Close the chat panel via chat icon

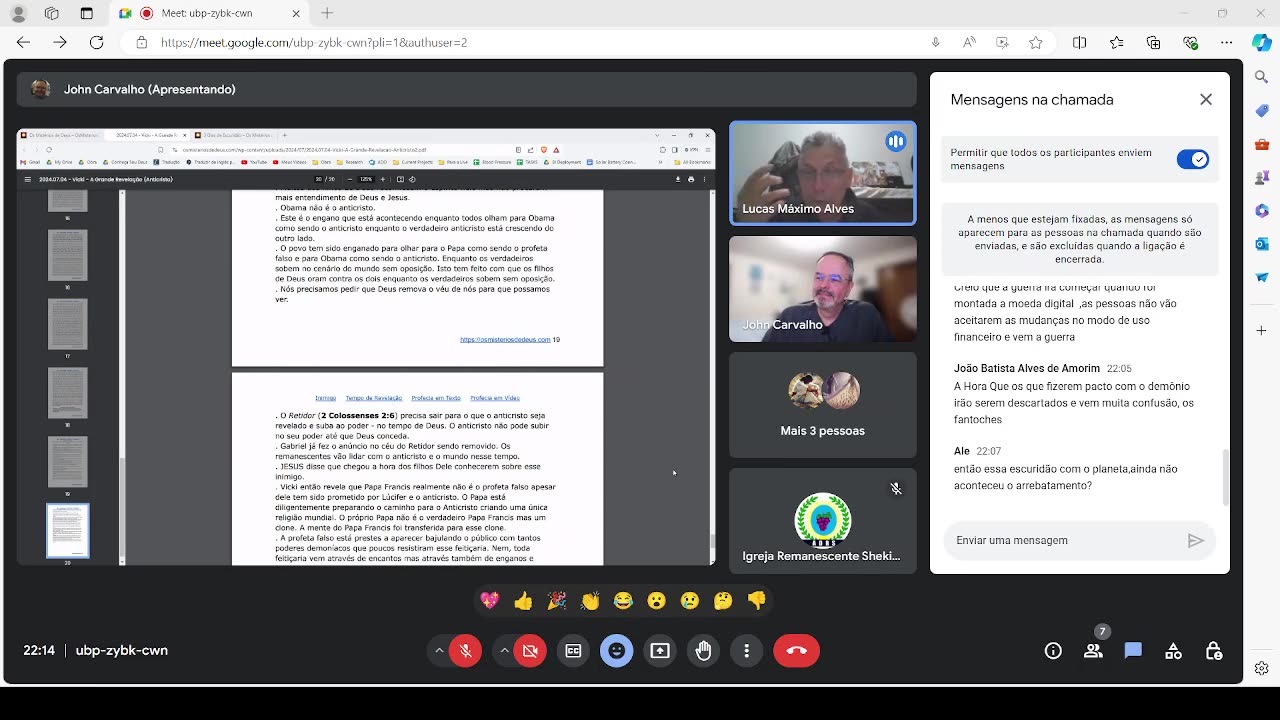[x=1133, y=651]
